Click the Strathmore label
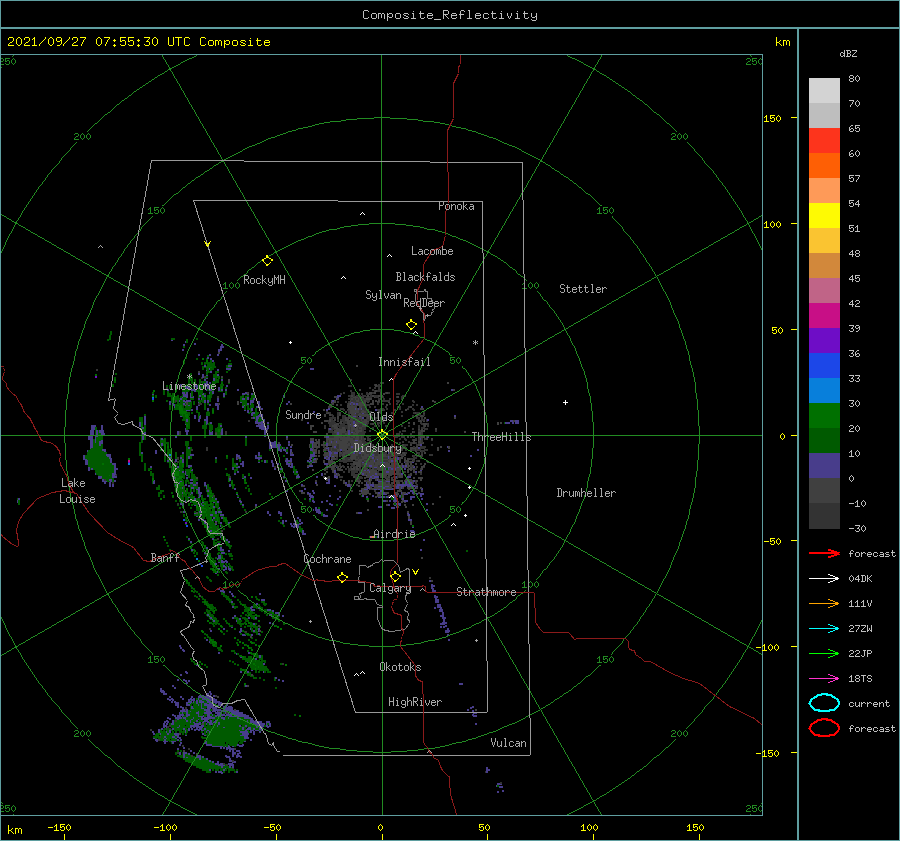The image size is (900, 841). 486,592
